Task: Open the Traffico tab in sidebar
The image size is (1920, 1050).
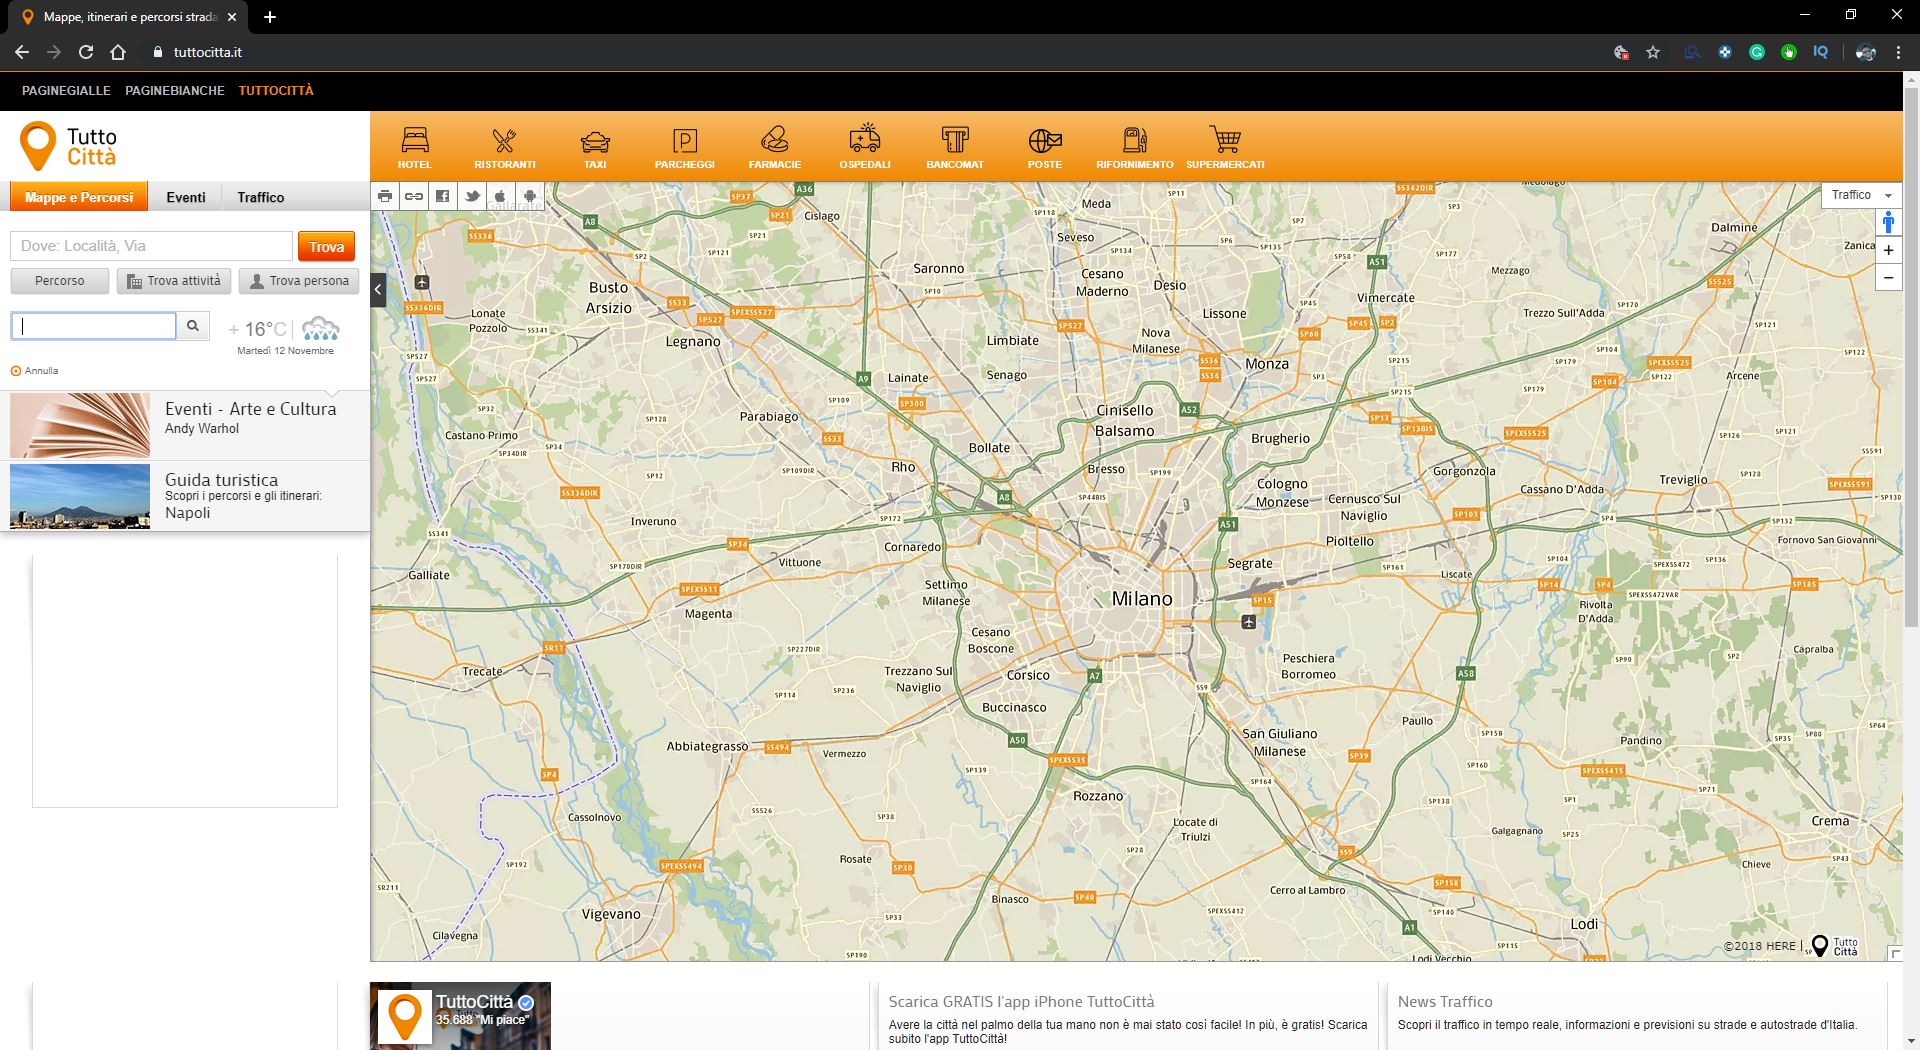Action: [261, 197]
